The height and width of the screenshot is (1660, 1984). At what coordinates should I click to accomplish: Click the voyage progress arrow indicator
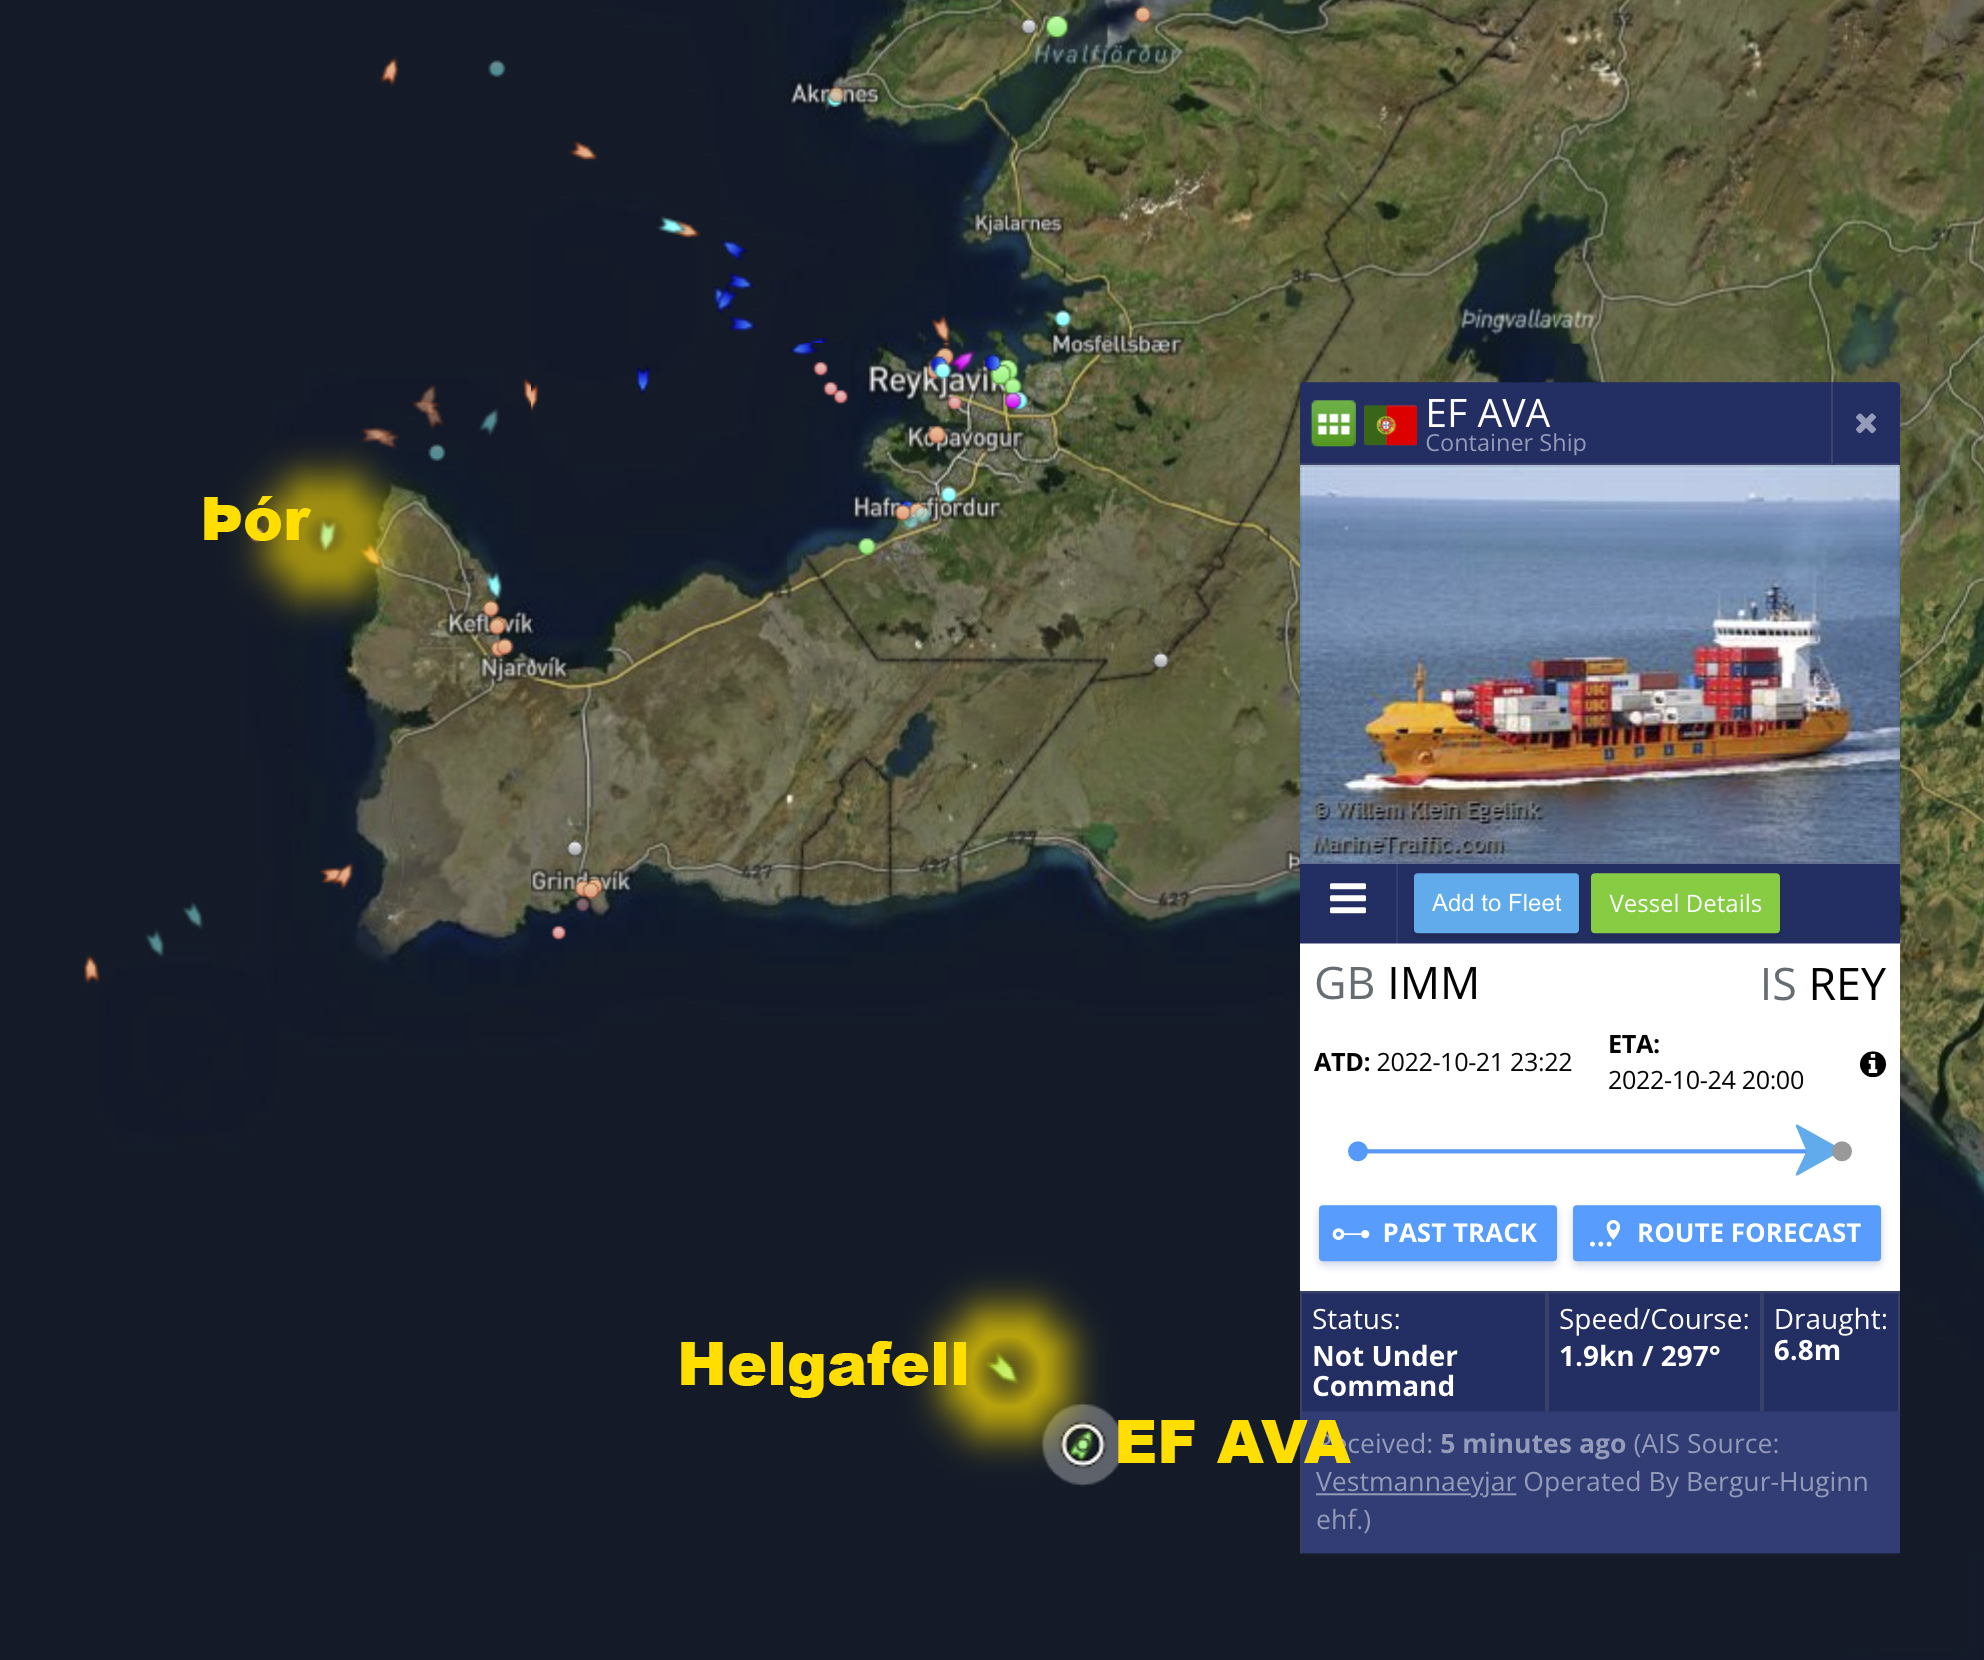[1815, 1150]
